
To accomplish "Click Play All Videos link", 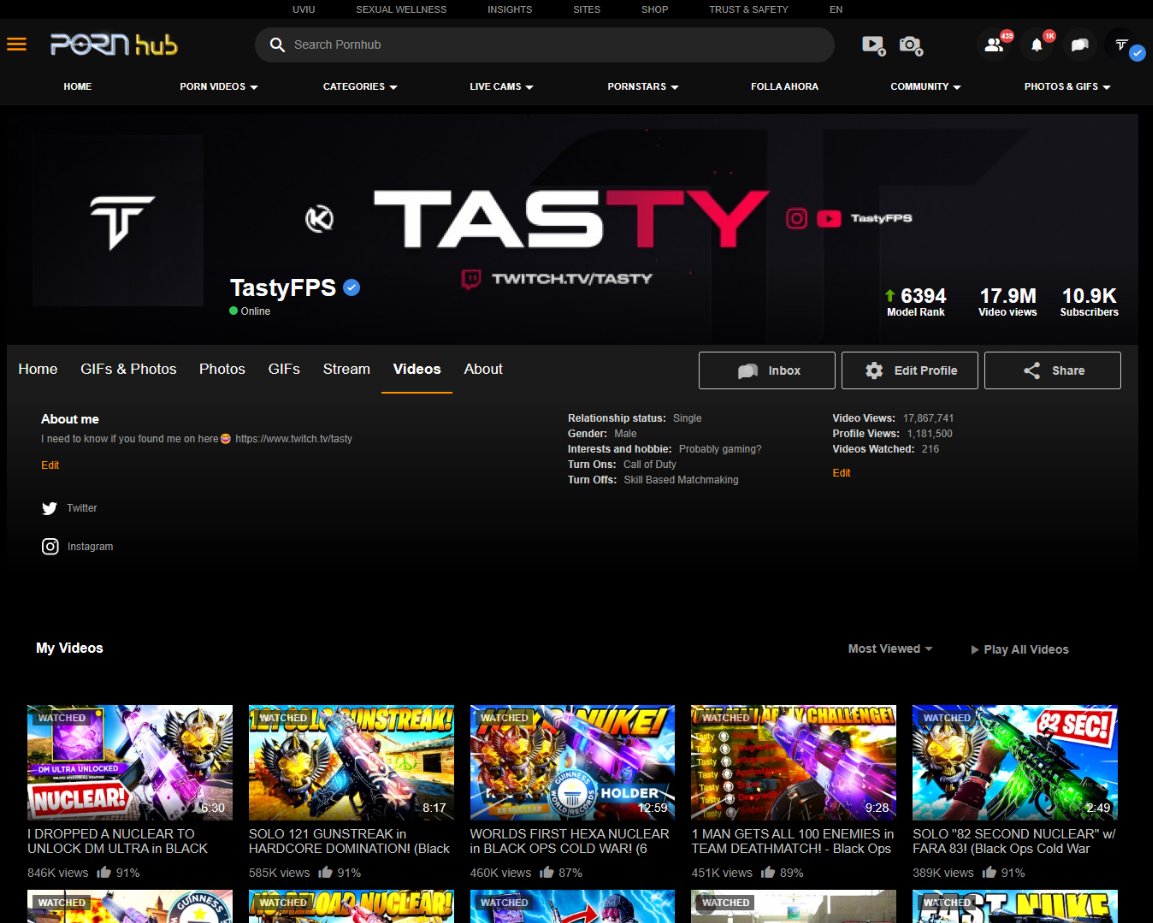I will (x=1019, y=649).
